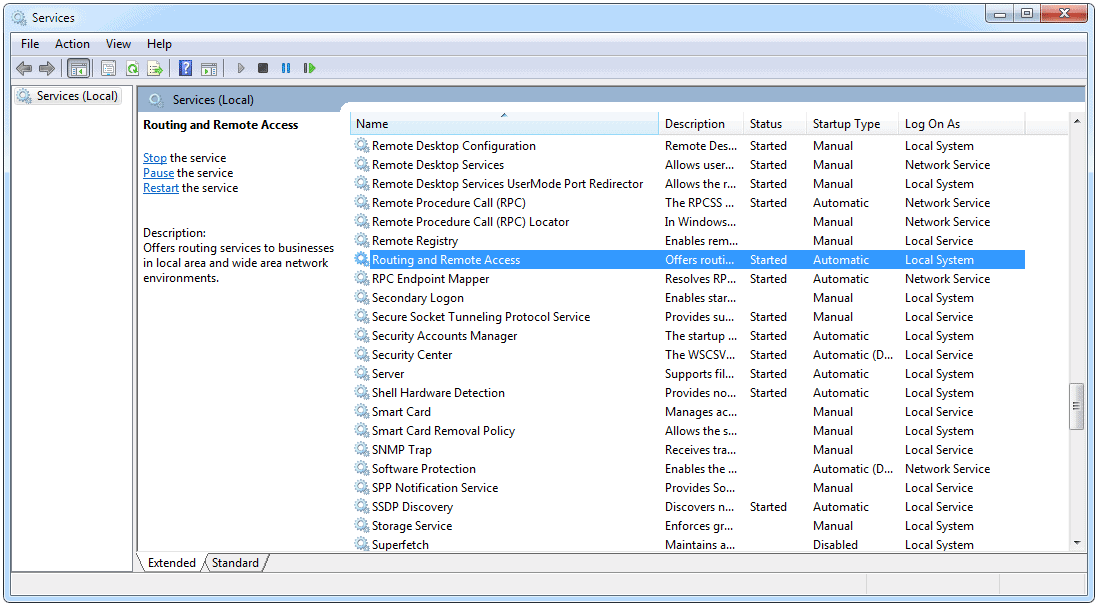Screen dimensions: 1097x606
Task: Select Software Protection service
Action: (x=689, y=469)
